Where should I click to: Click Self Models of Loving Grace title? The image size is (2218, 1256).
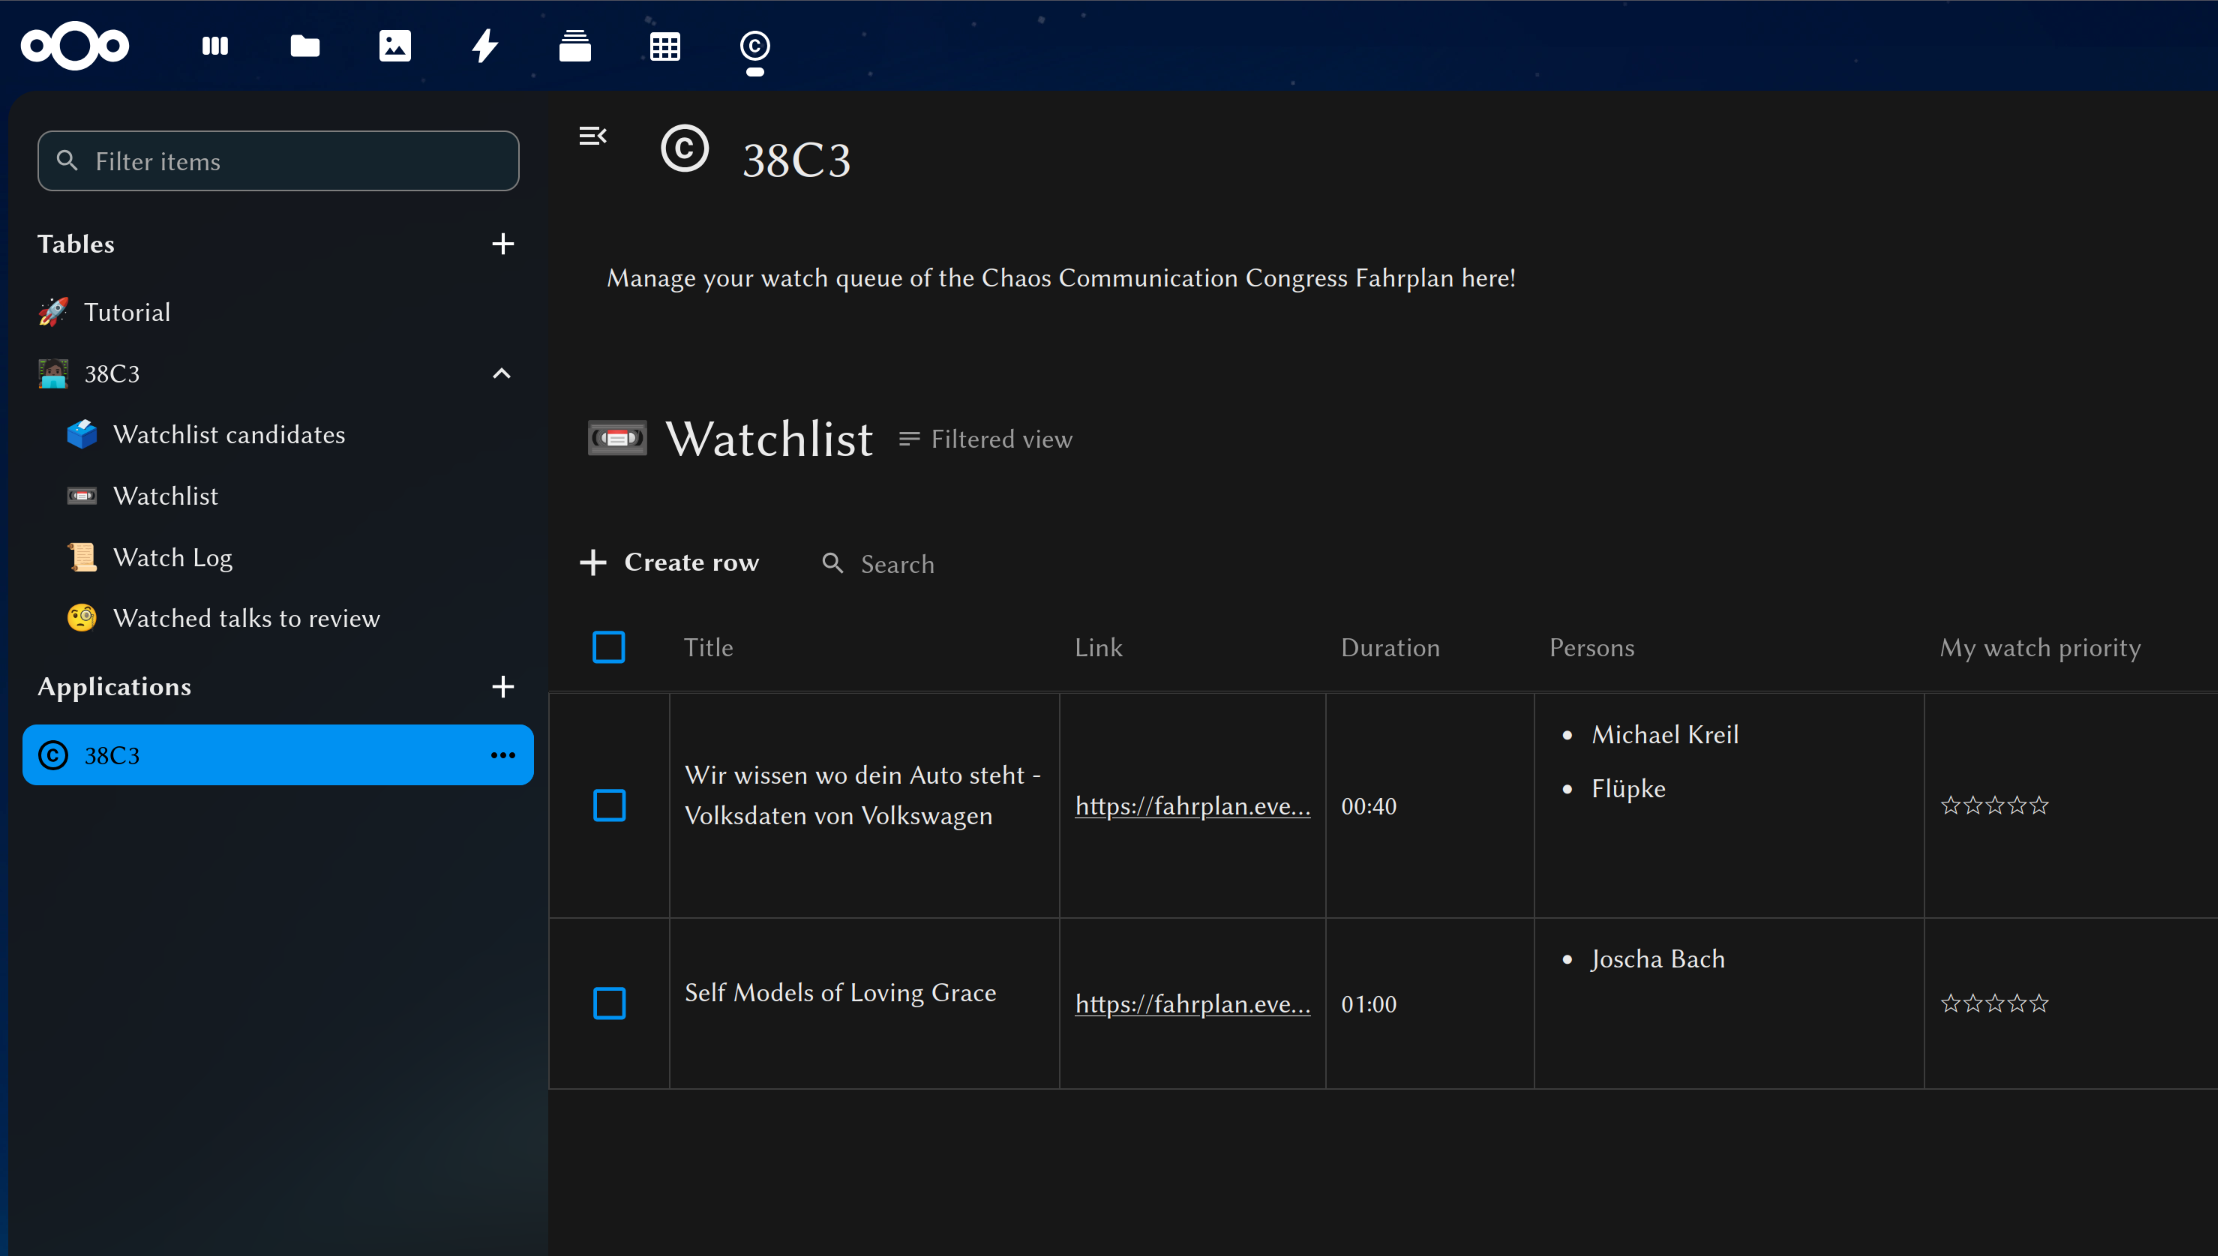[x=840, y=993]
